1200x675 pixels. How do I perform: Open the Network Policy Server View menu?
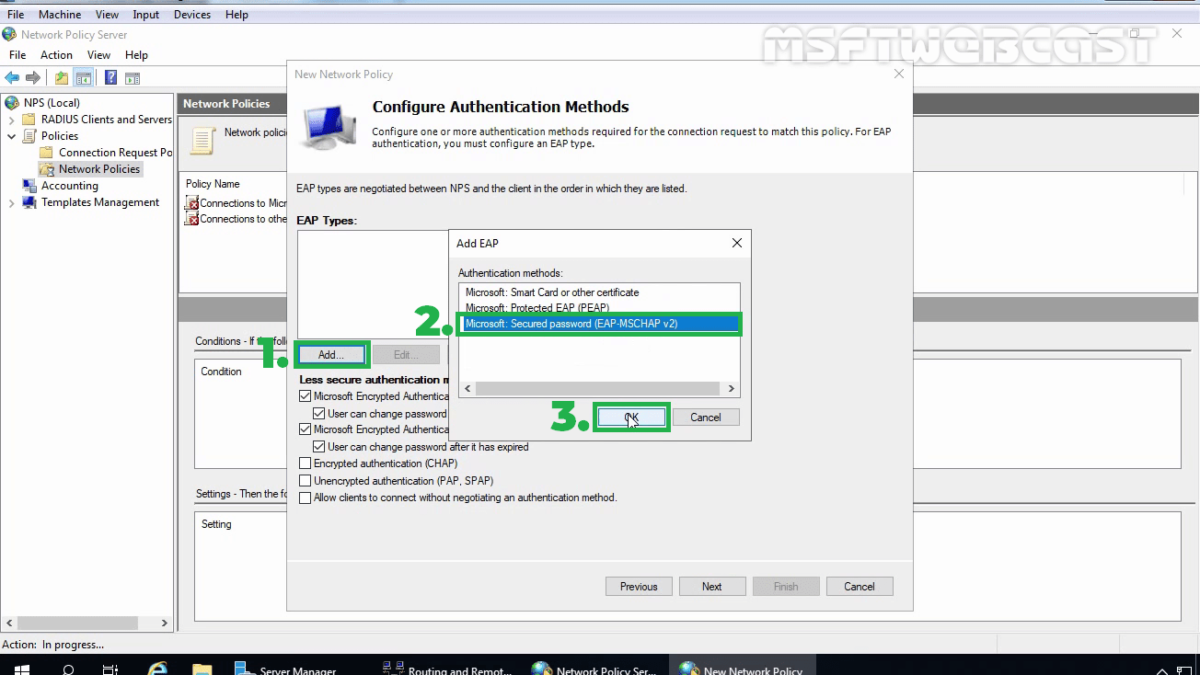pyautogui.click(x=99, y=55)
